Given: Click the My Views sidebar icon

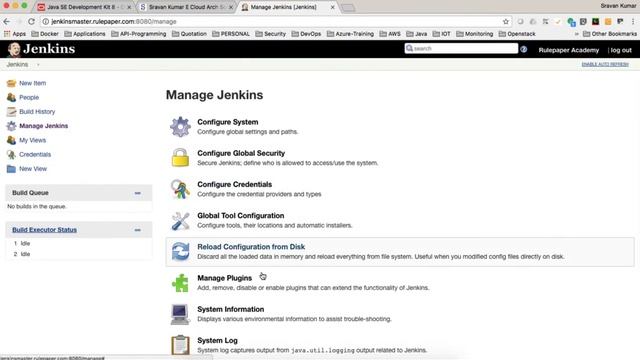Looking at the screenshot, I should pyautogui.click(x=11, y=140).
